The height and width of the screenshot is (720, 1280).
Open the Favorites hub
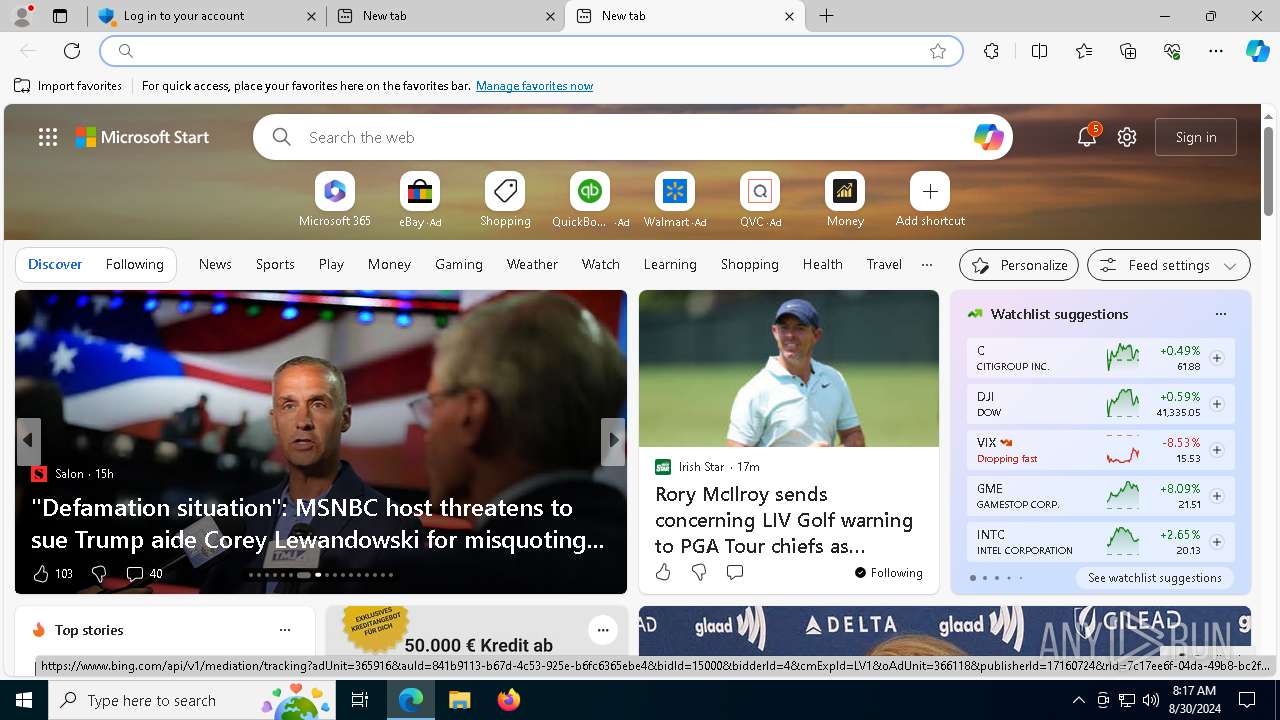(1084, 51)
